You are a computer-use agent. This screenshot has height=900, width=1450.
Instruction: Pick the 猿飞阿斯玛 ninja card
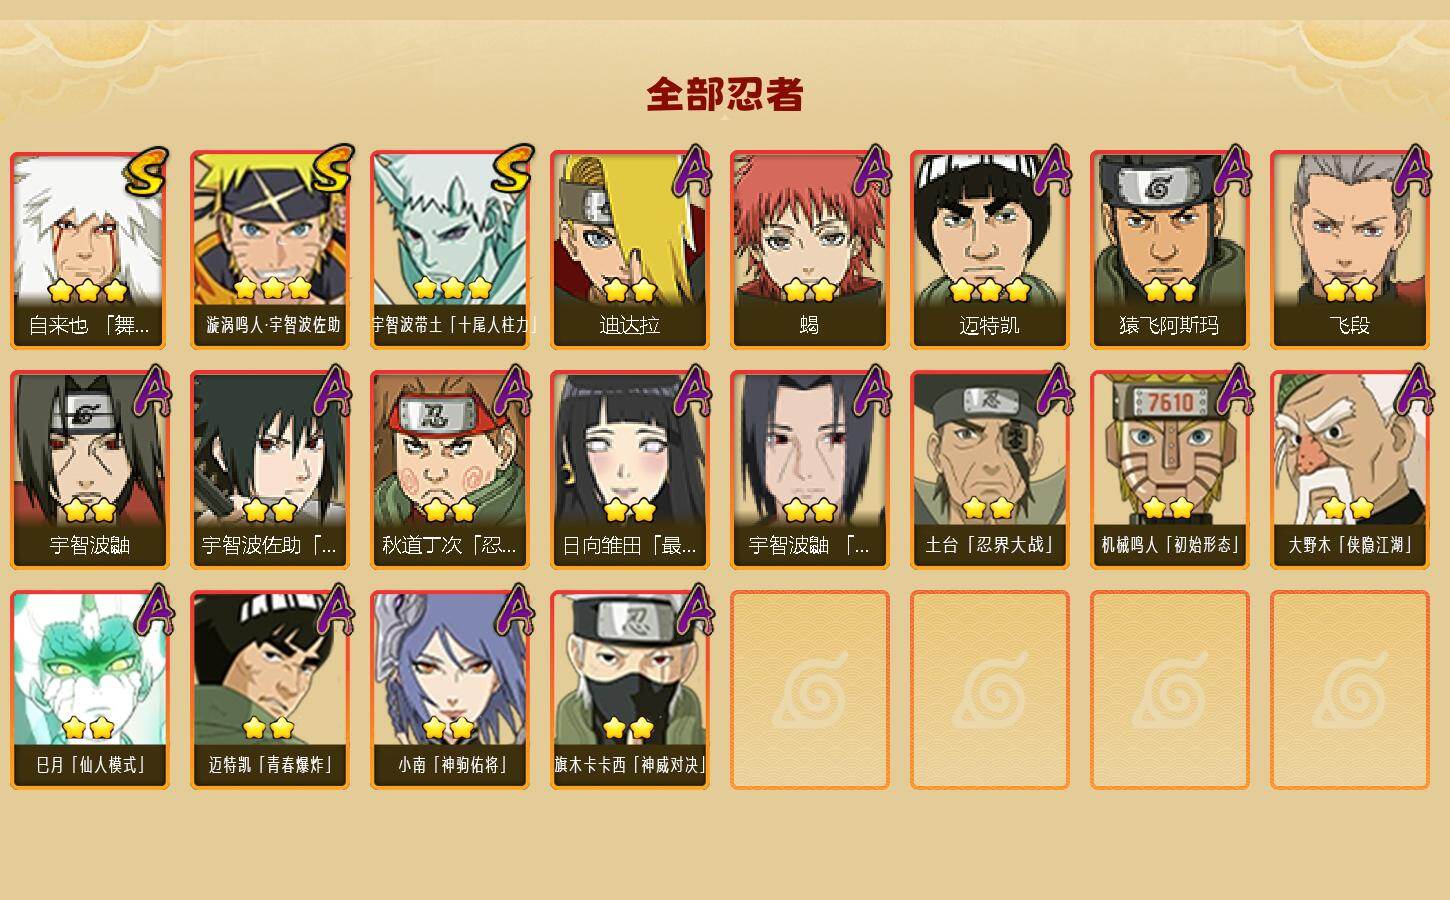click(x=1170, y=250)
